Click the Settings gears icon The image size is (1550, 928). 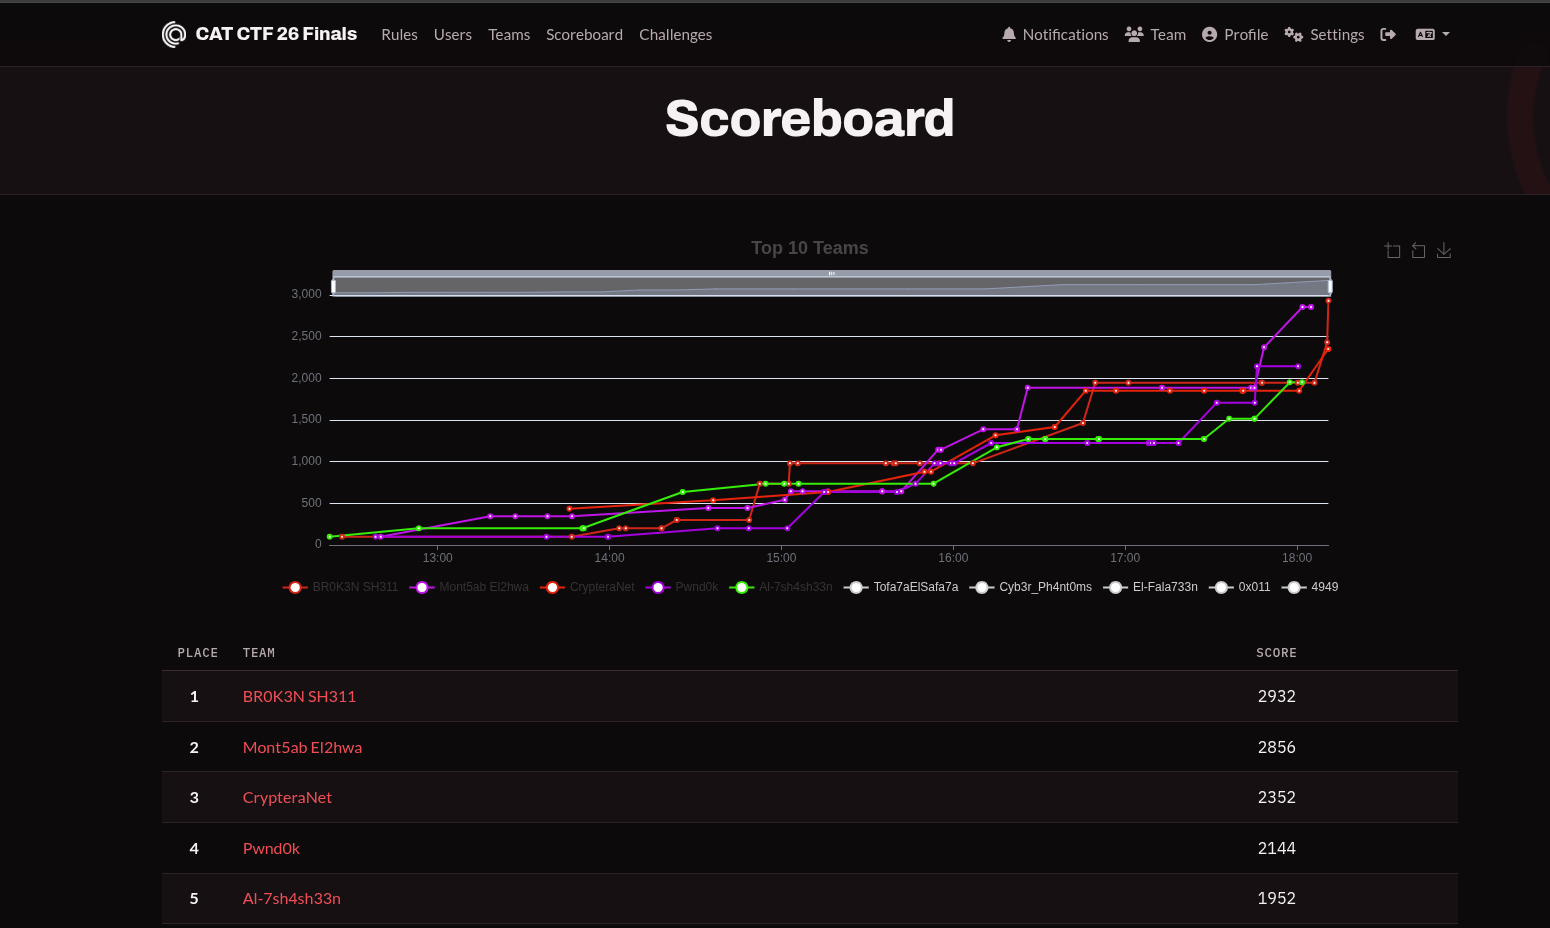1294,35
